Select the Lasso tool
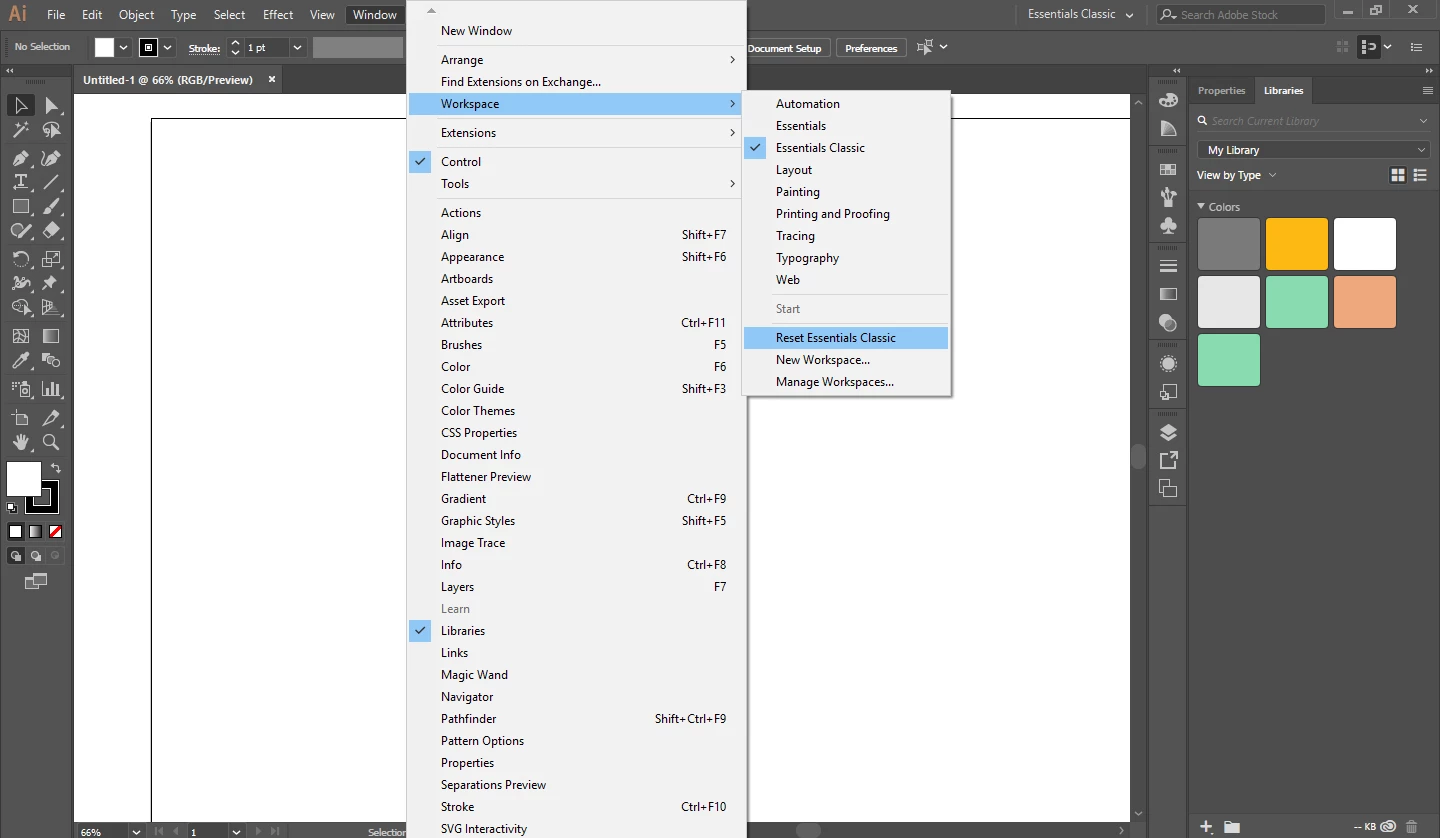Image resolution: width=1440 pixels, height=838 pixels. 51,130
